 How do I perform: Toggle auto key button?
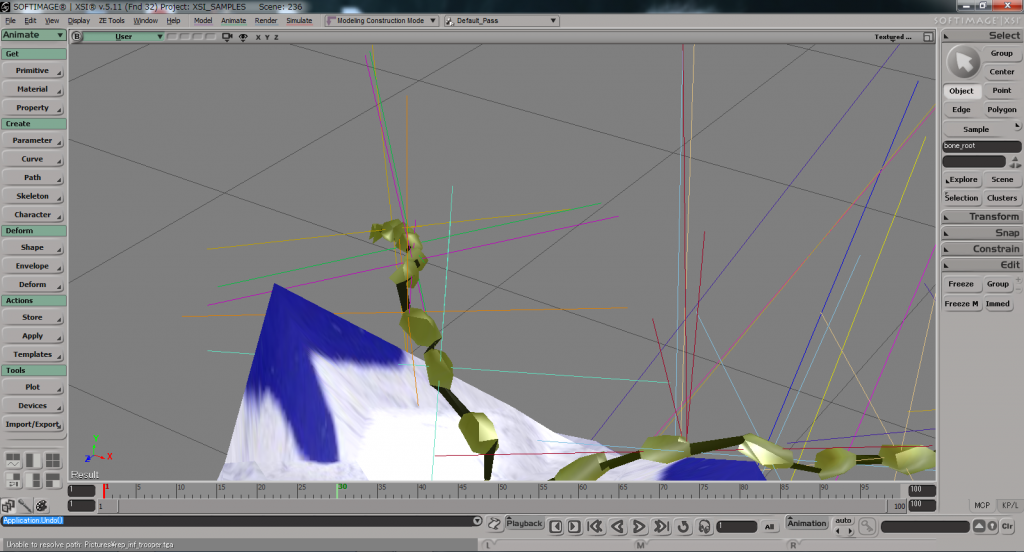point(844,521)
